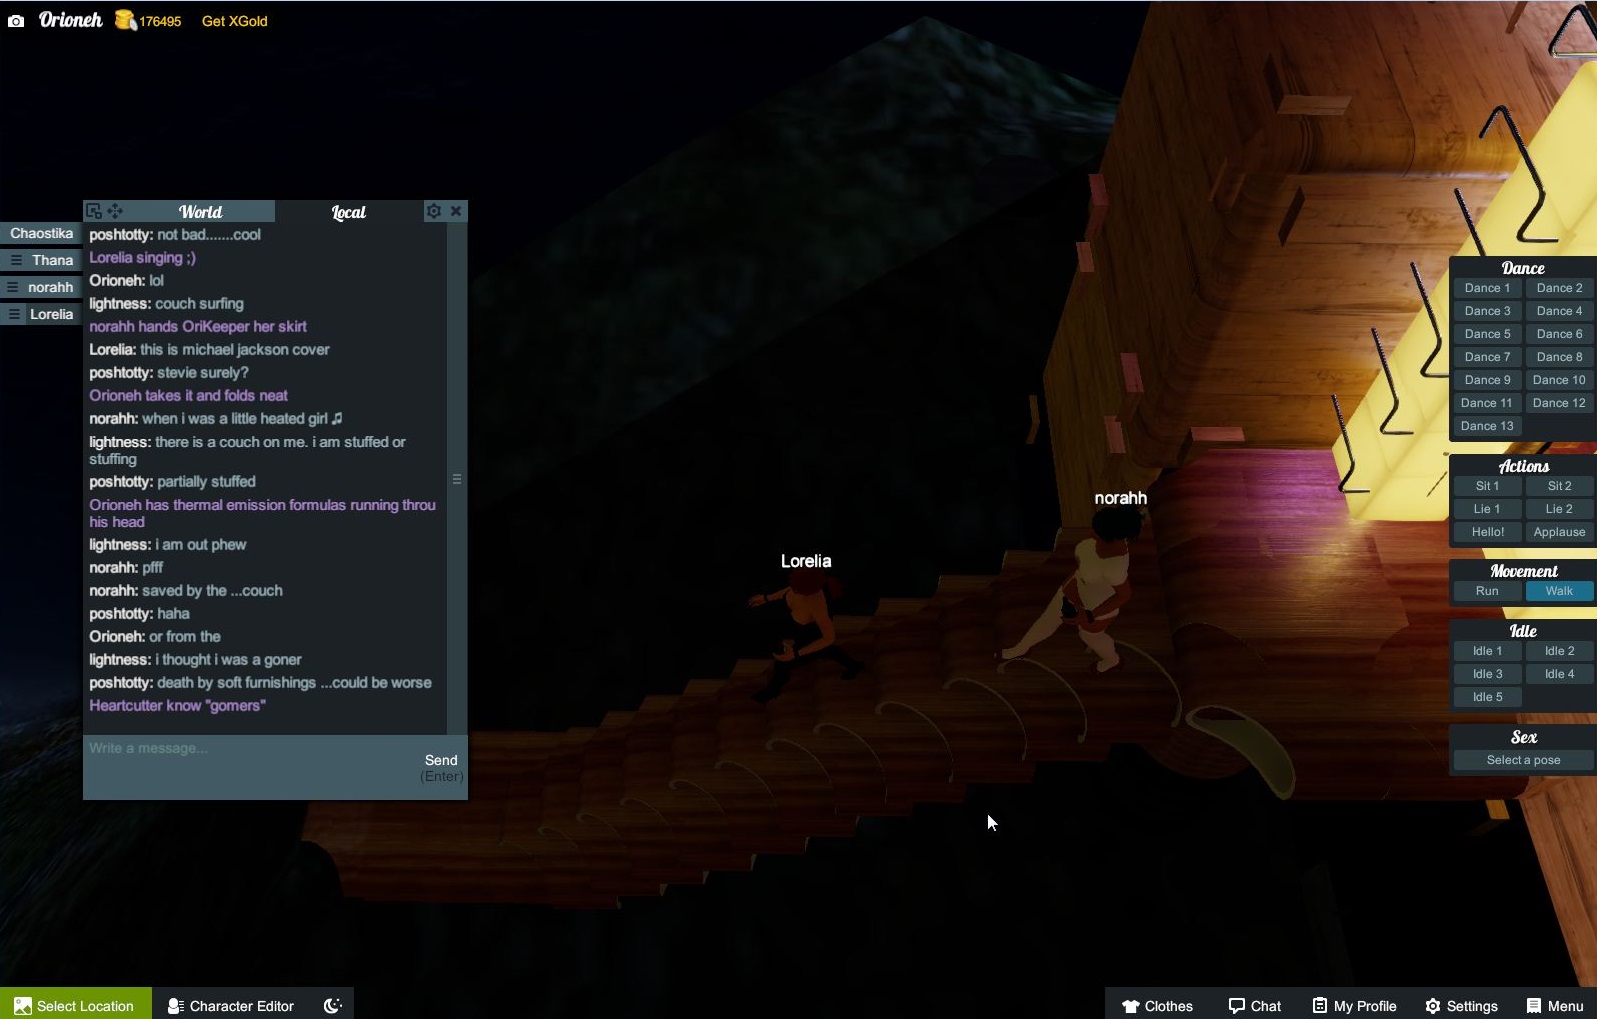Click the gold coins icon
The image size is (1597, 1019).
(x=125, y=20)
